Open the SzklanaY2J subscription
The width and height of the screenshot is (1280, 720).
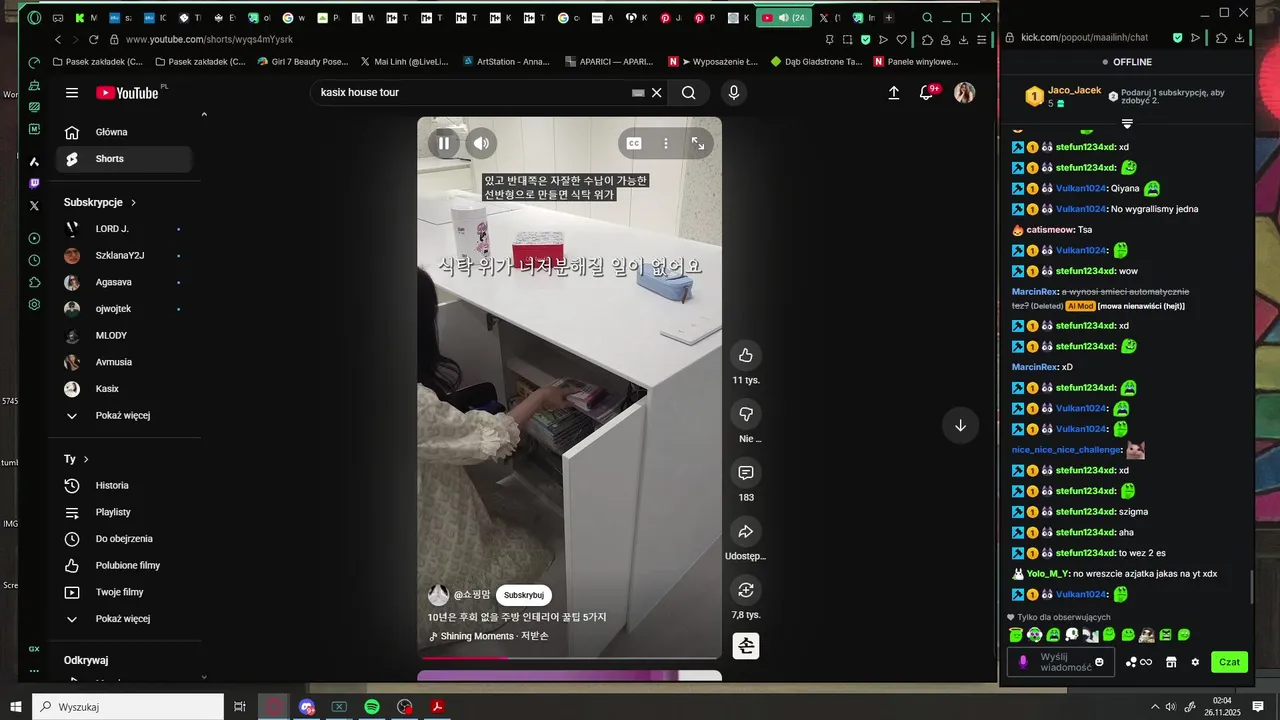coord(124,256)
